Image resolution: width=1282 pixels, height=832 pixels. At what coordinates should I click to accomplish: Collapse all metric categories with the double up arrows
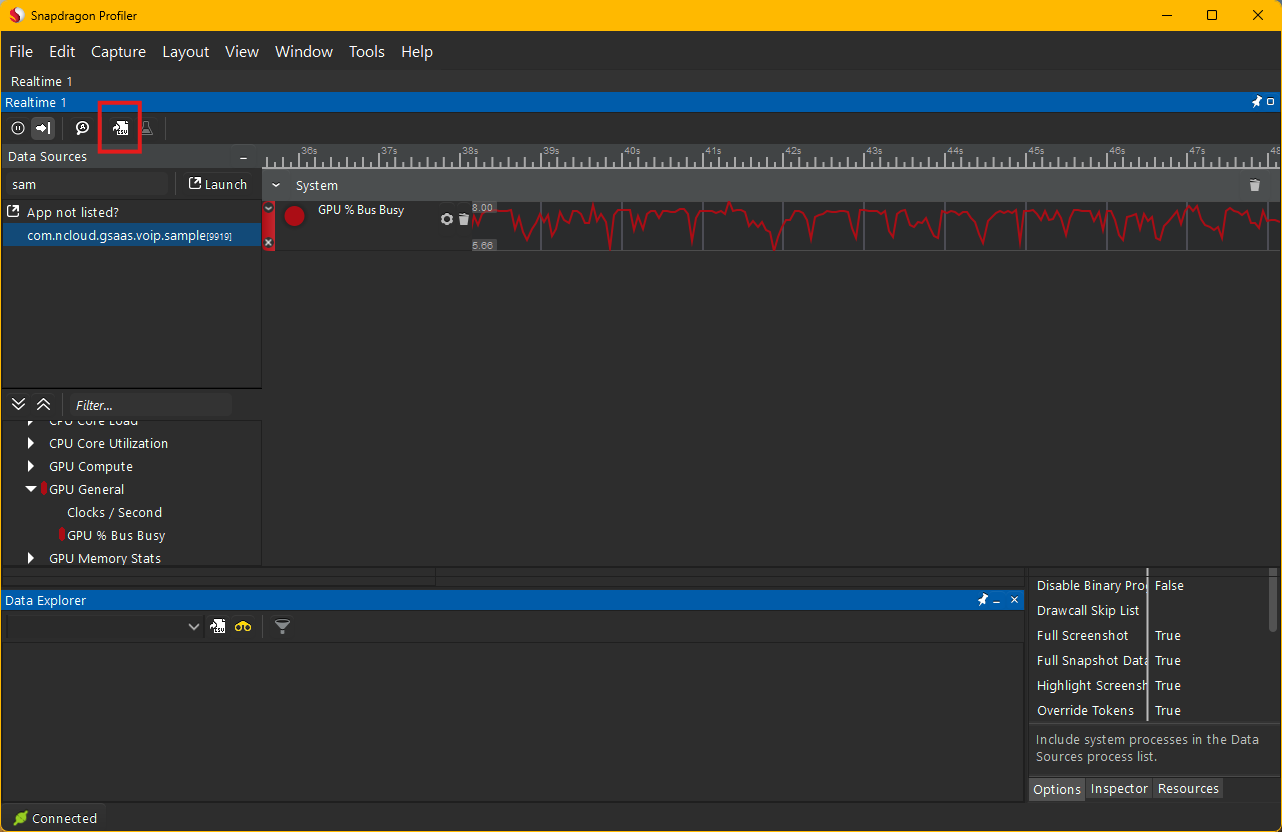pyautogui.click(x=43, y=404)
